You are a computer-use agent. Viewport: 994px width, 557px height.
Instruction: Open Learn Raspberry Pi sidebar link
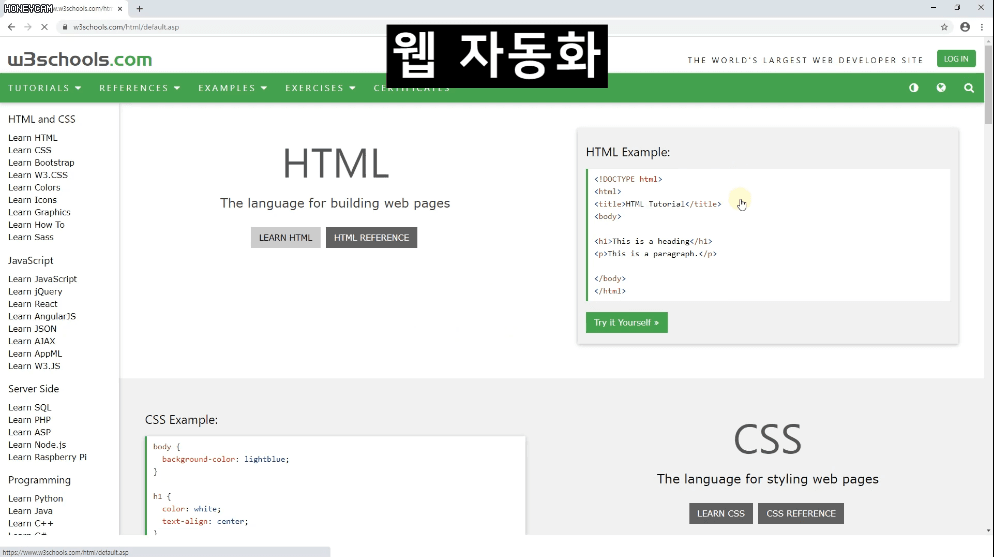(x=48, y=457)
